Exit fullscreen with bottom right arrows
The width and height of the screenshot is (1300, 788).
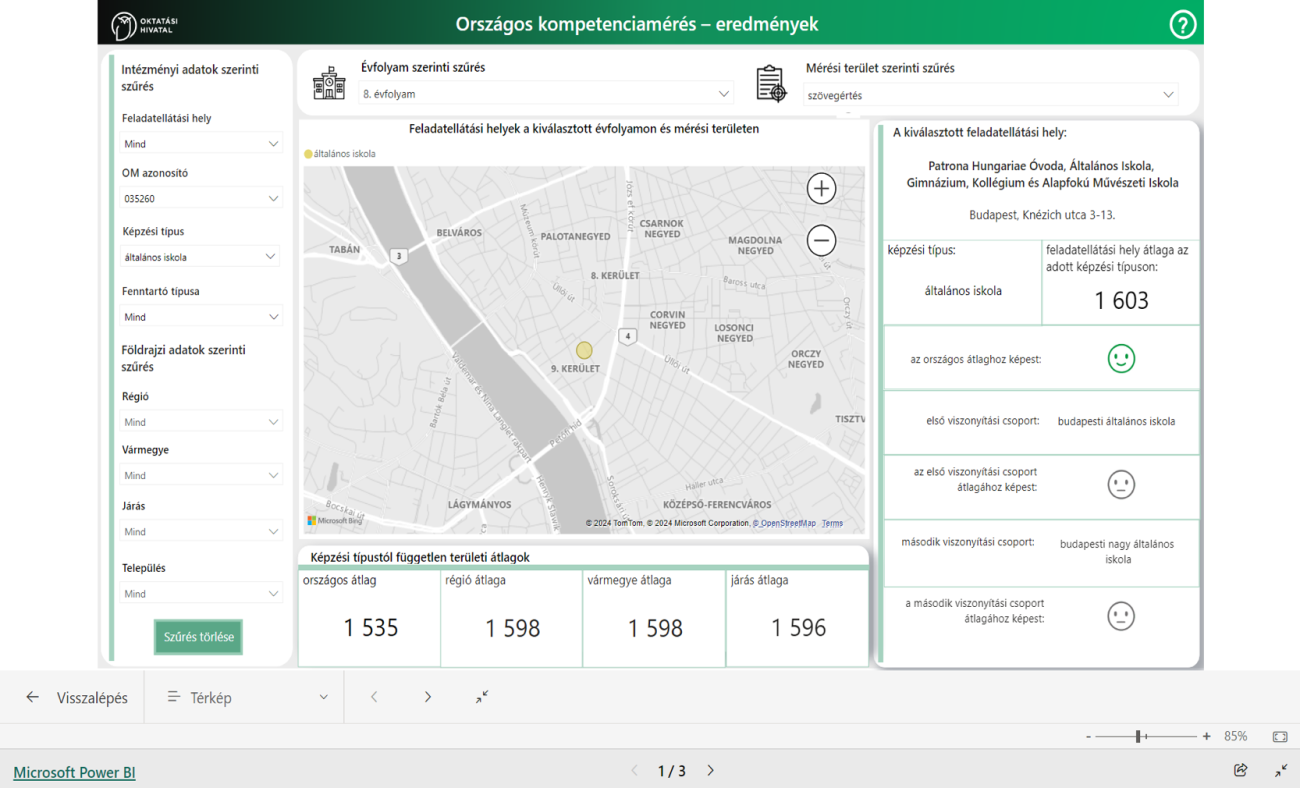pyautogui.click(x=1281, y=770)
